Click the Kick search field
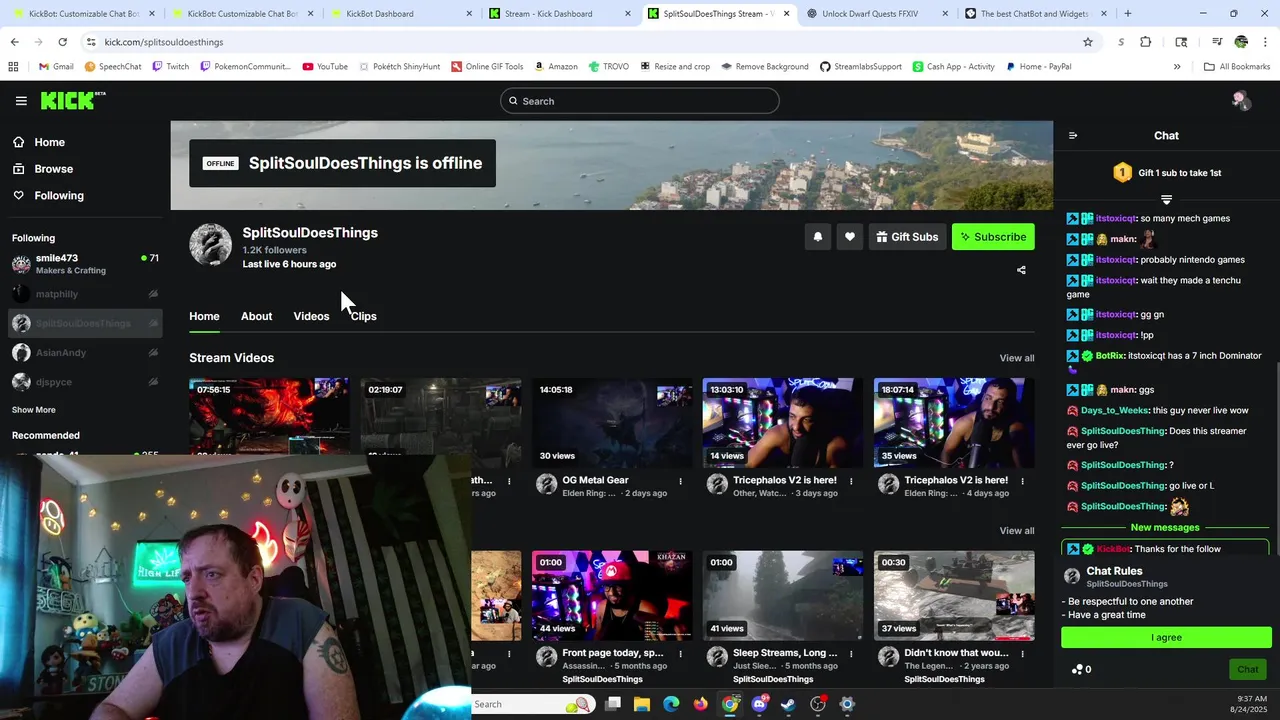The width and height of the screenshot is (1280, 720). pos(640,101)
